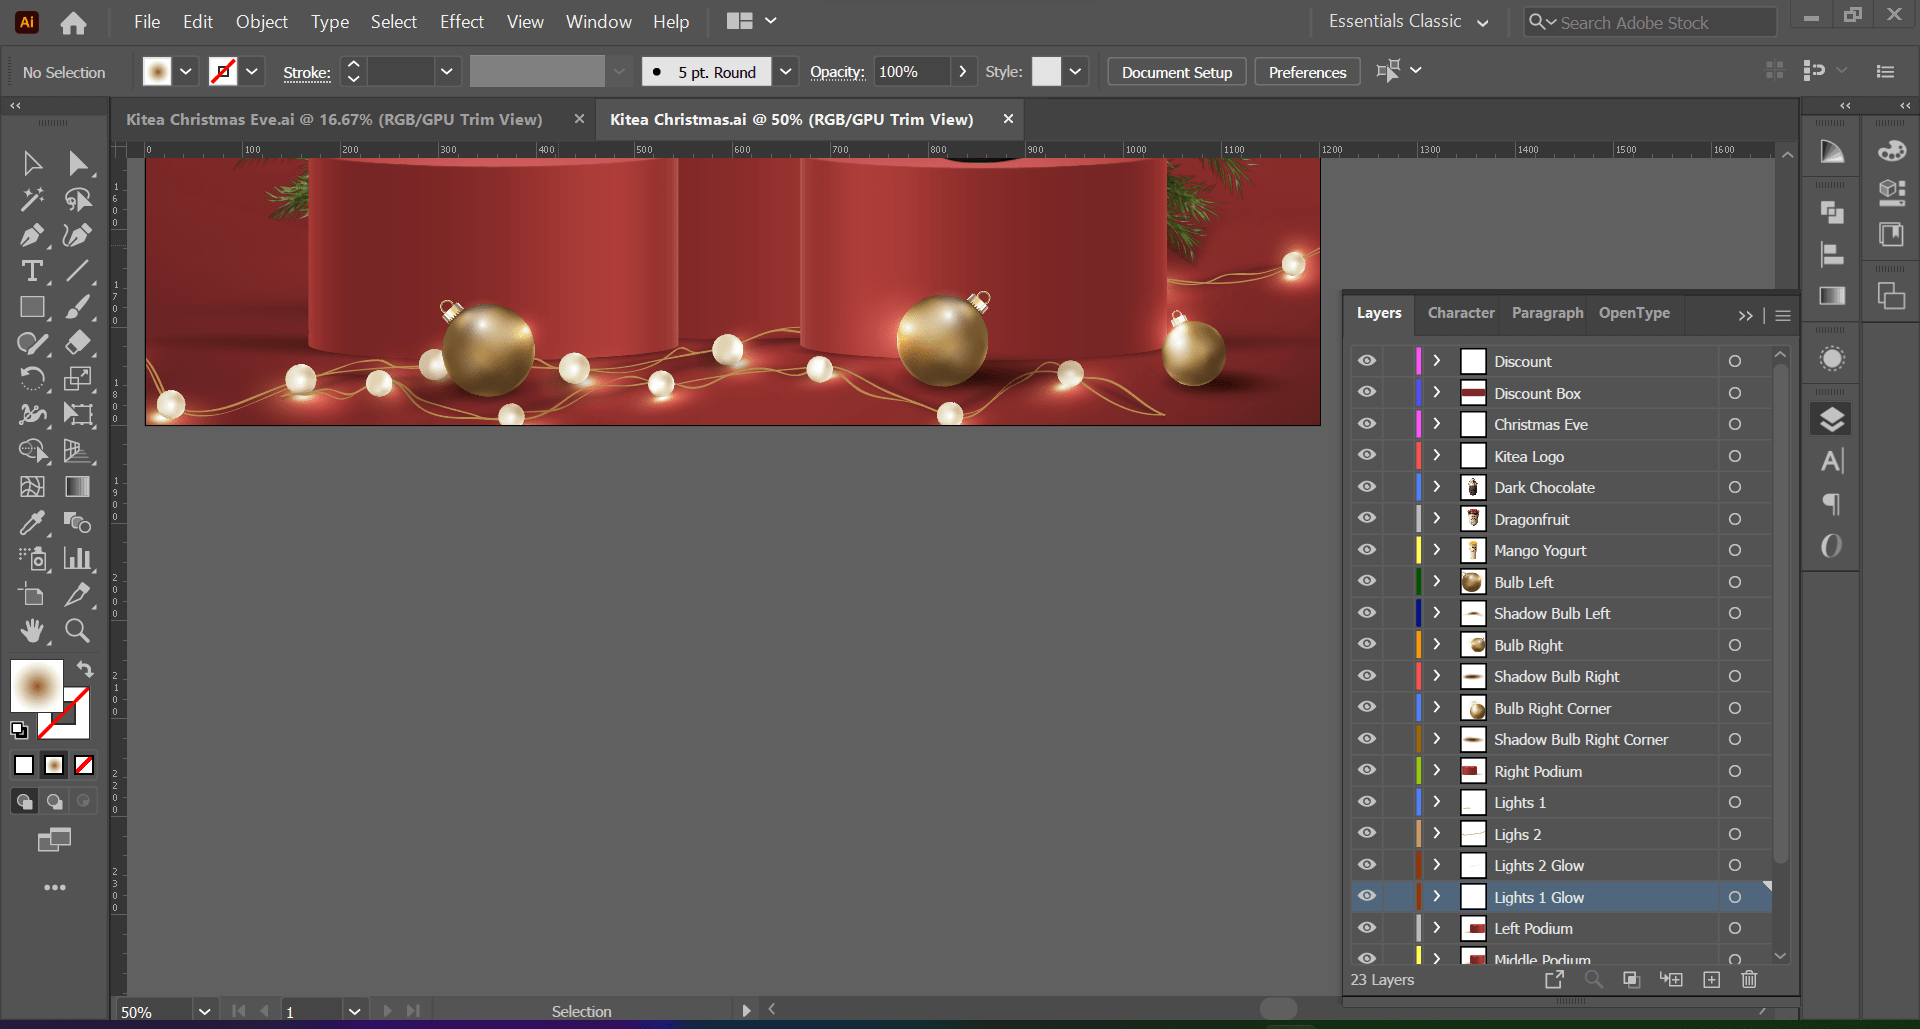Choose the Hand tool
Image resolution: width=1920 pixels, height=1029 pixels.
pyautogui.click(x=33, y=631)
